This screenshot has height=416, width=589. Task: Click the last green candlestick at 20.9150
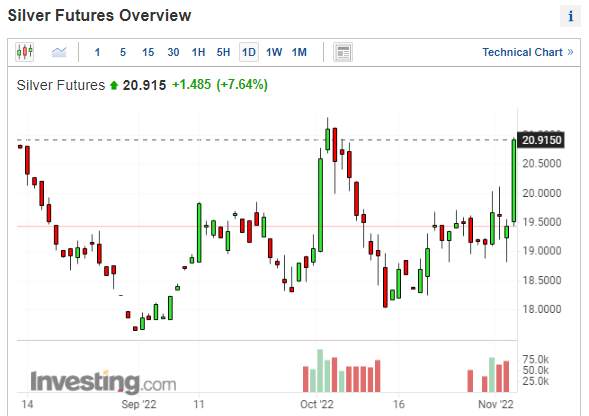513,180
